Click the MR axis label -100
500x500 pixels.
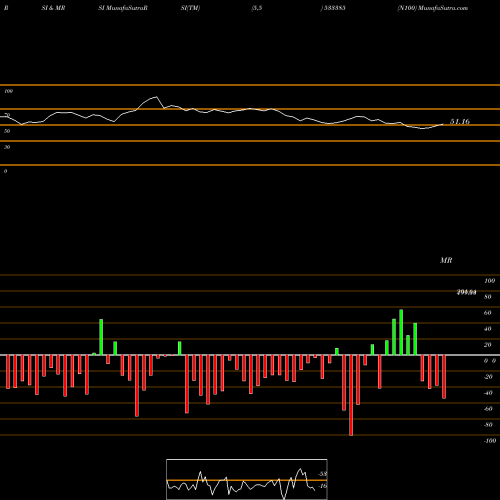click(x=490, y=441)
